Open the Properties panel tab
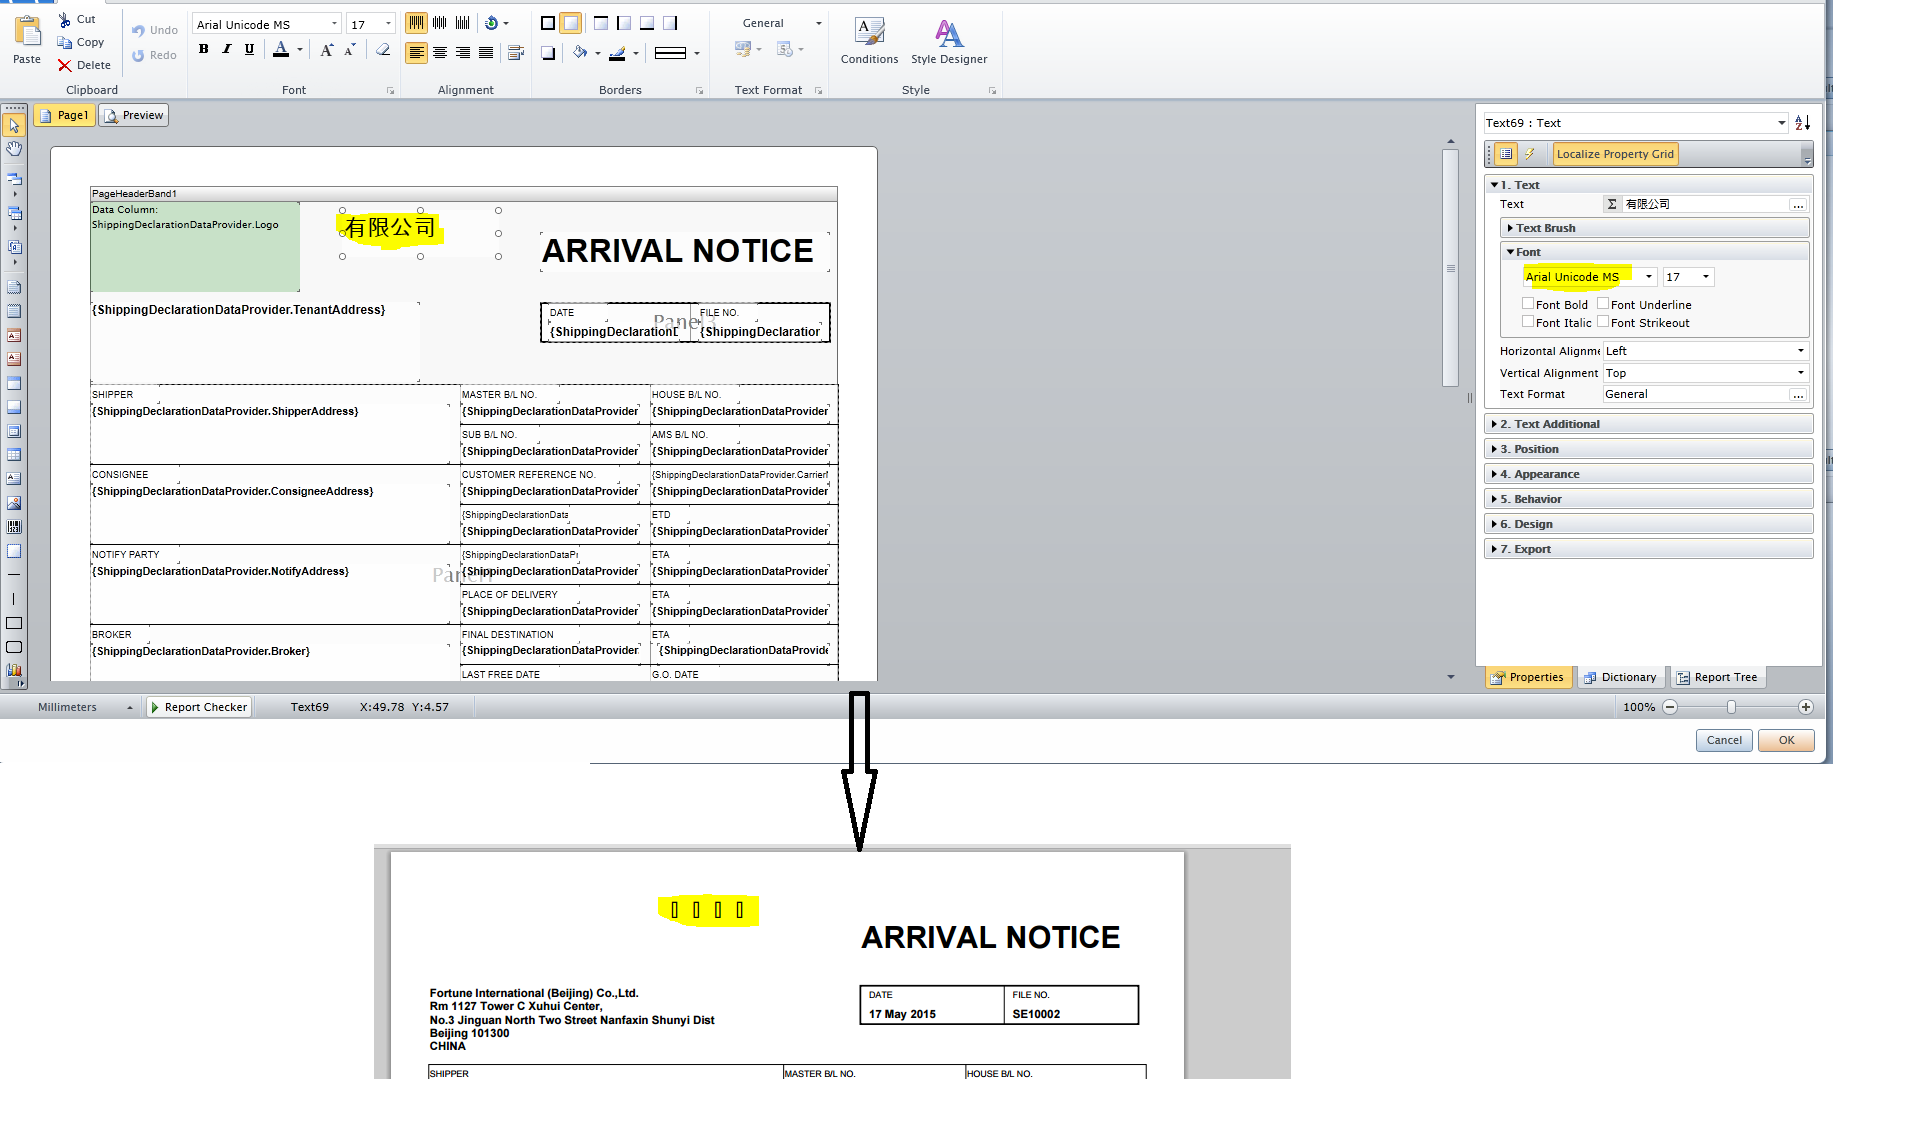 [x=1527, y=678]
